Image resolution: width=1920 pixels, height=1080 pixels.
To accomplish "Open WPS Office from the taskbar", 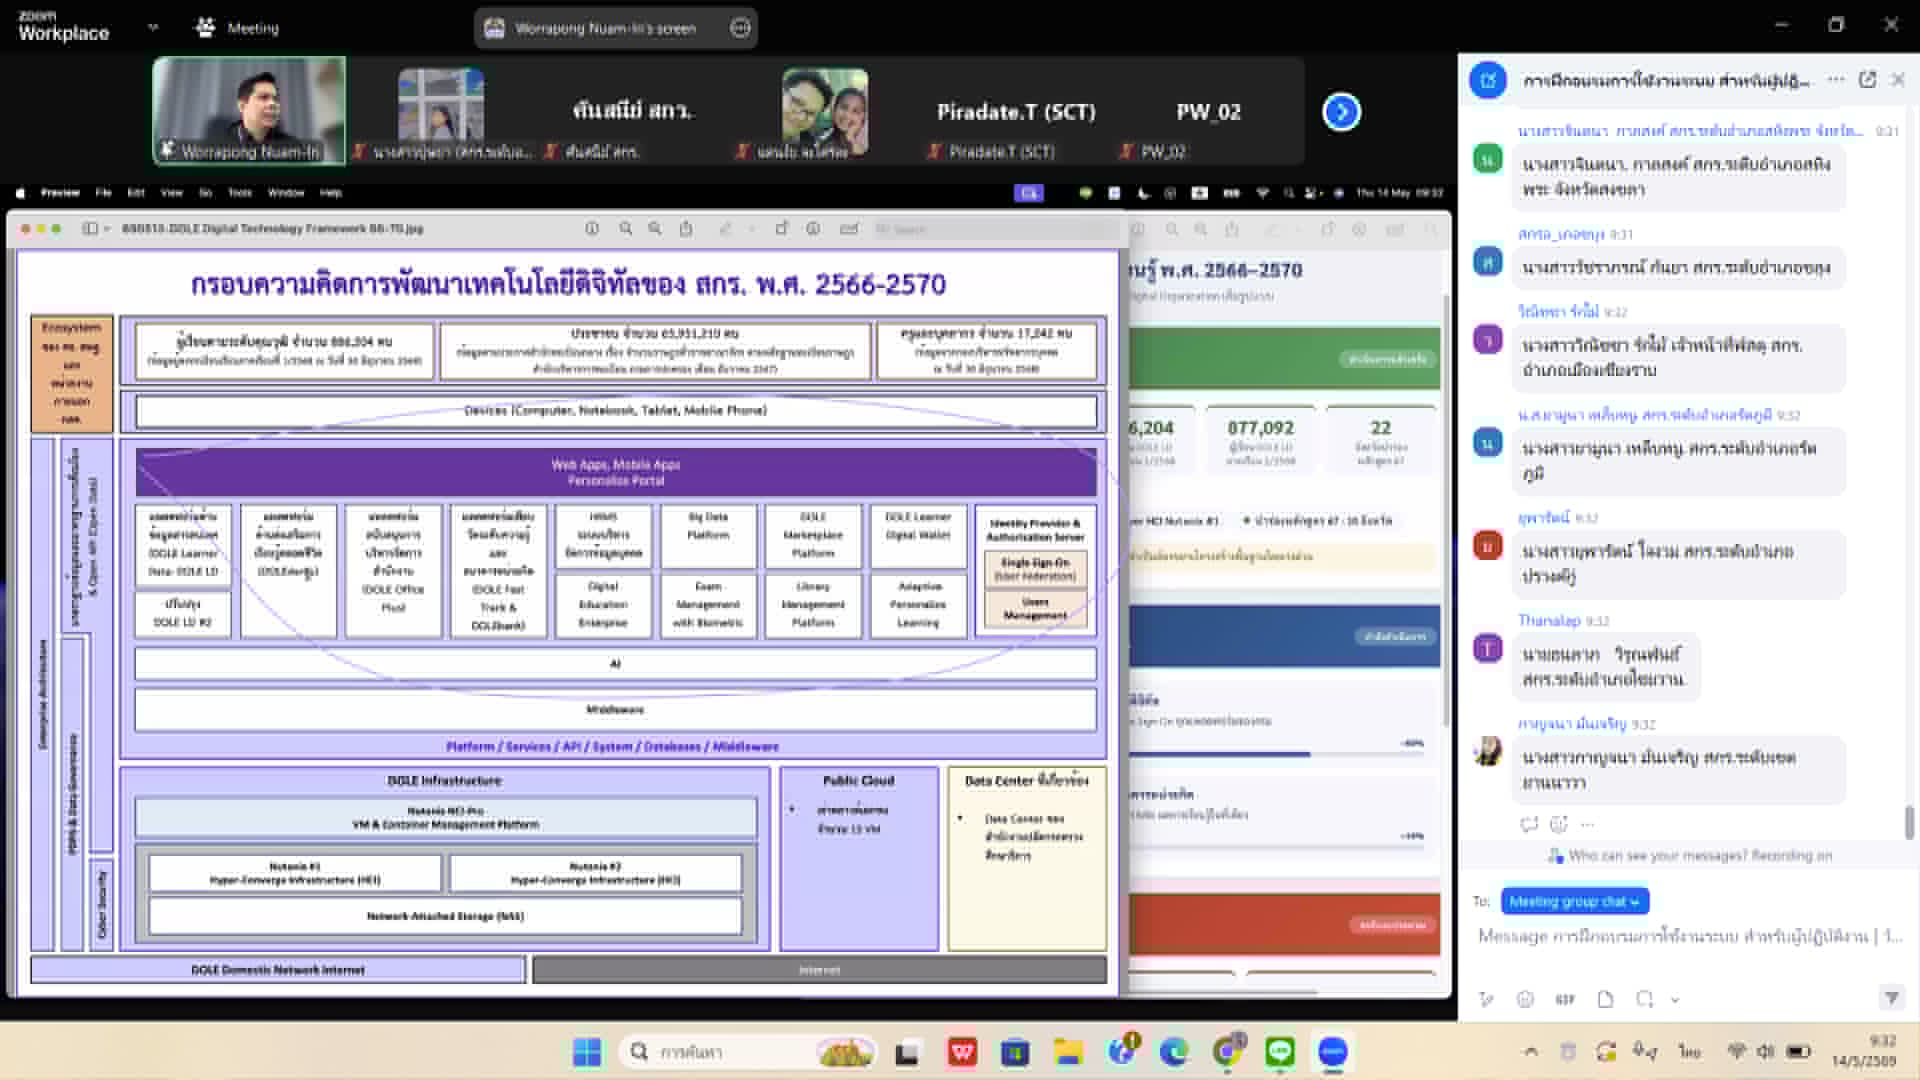I will 962,1052.
